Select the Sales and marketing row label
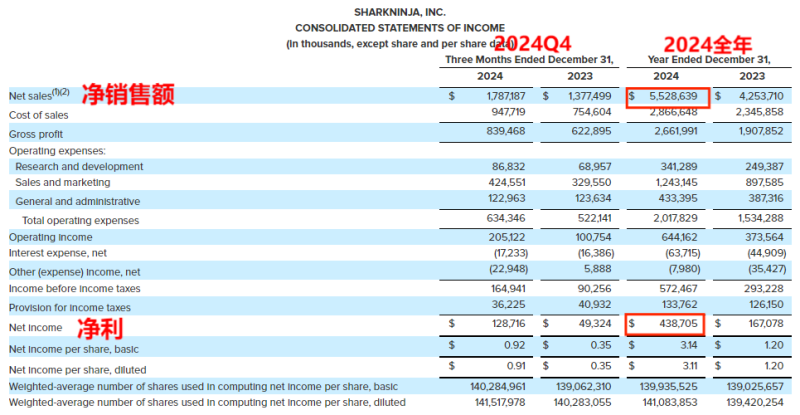This screenshot has height=415, width=800. (66, 183)
